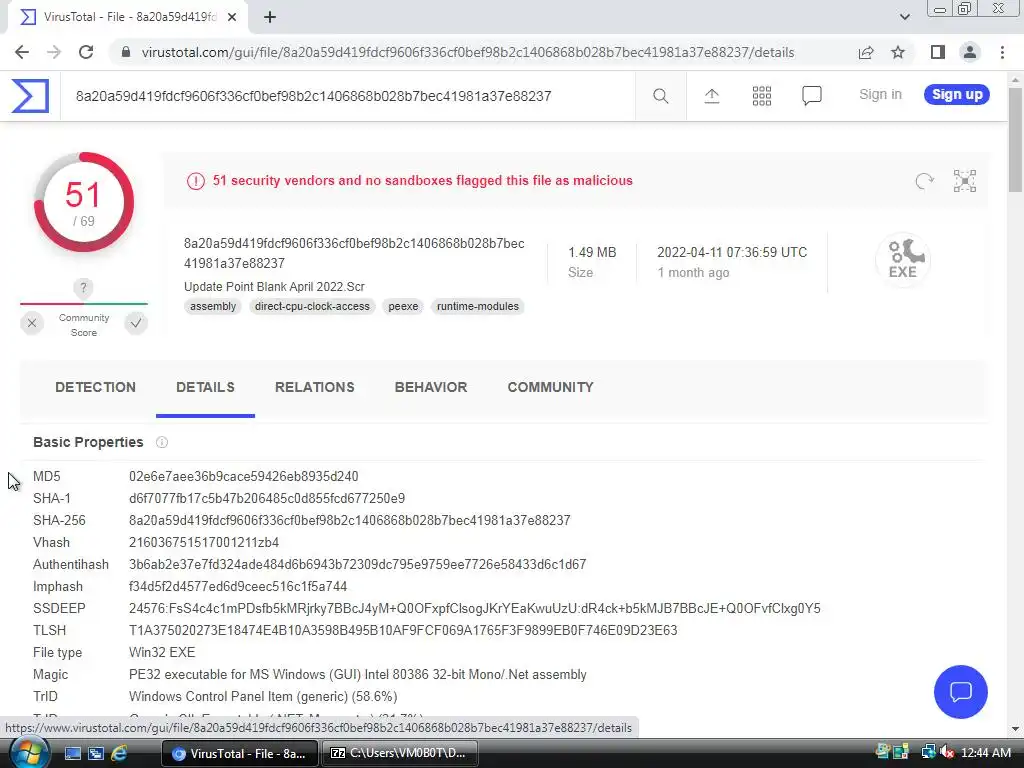Click the 51/69 detection score circle
The height and width of the screenshot is (768, 1024).
click(84, 202)
